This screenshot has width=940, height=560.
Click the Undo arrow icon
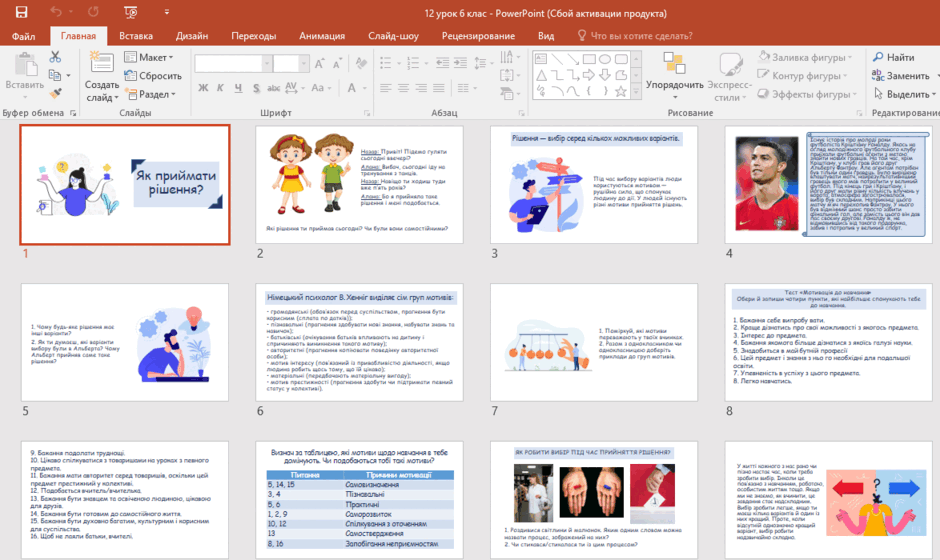pyautogui.click(x=56, y=12)
